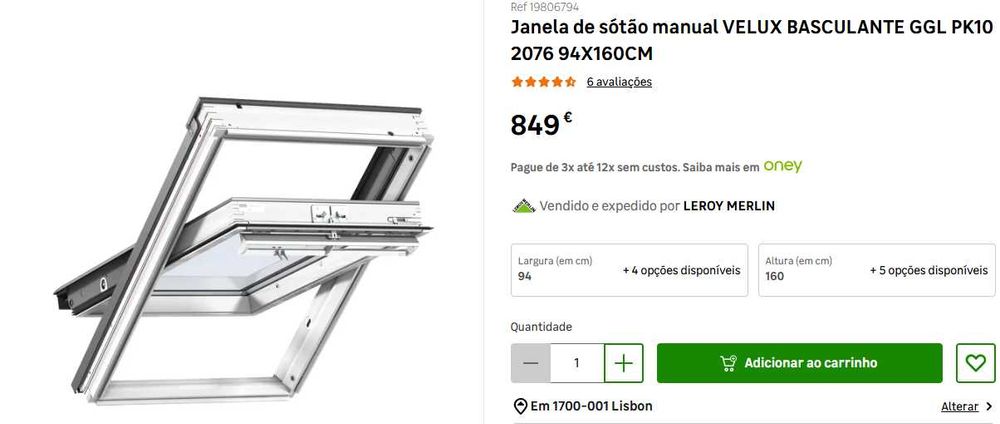1000x424 pixels.
Task: Decrease quantity with the minus button
Action: (531, 363)
